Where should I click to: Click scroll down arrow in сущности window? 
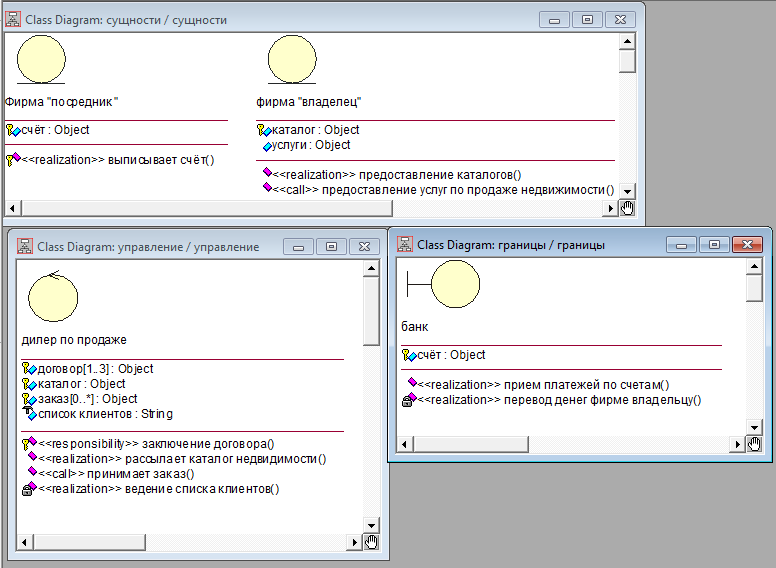point(627,191)
